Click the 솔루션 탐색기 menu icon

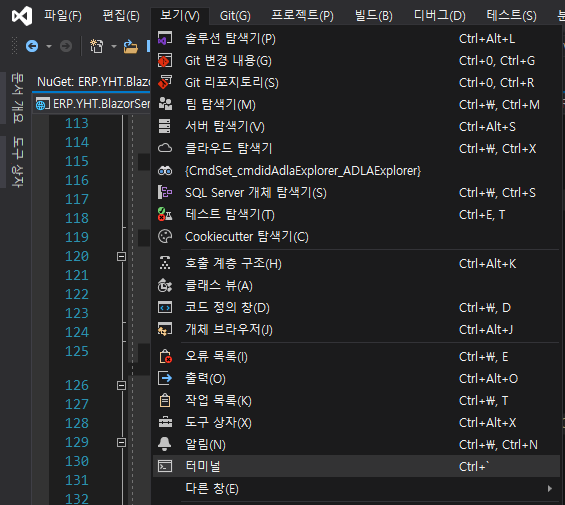coord(165,39)
